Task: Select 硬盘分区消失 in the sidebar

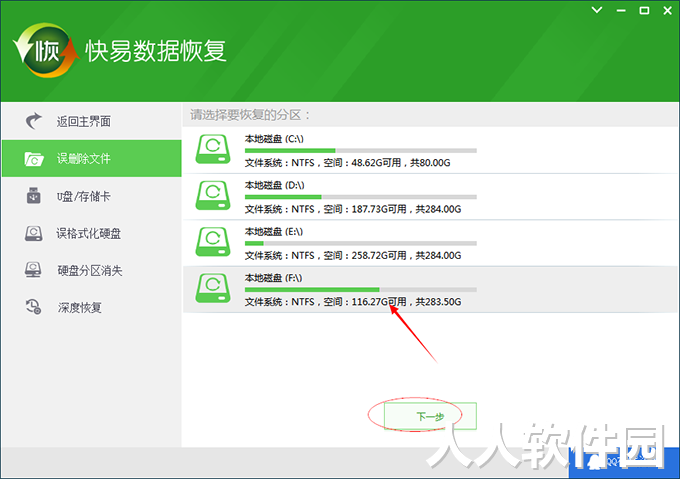Action: [92, 270]
